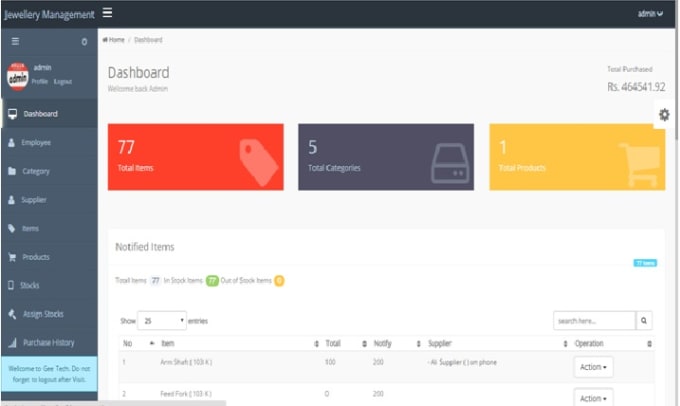
Task: Click Products cart icon in sidebar
Action: (12, 257)
